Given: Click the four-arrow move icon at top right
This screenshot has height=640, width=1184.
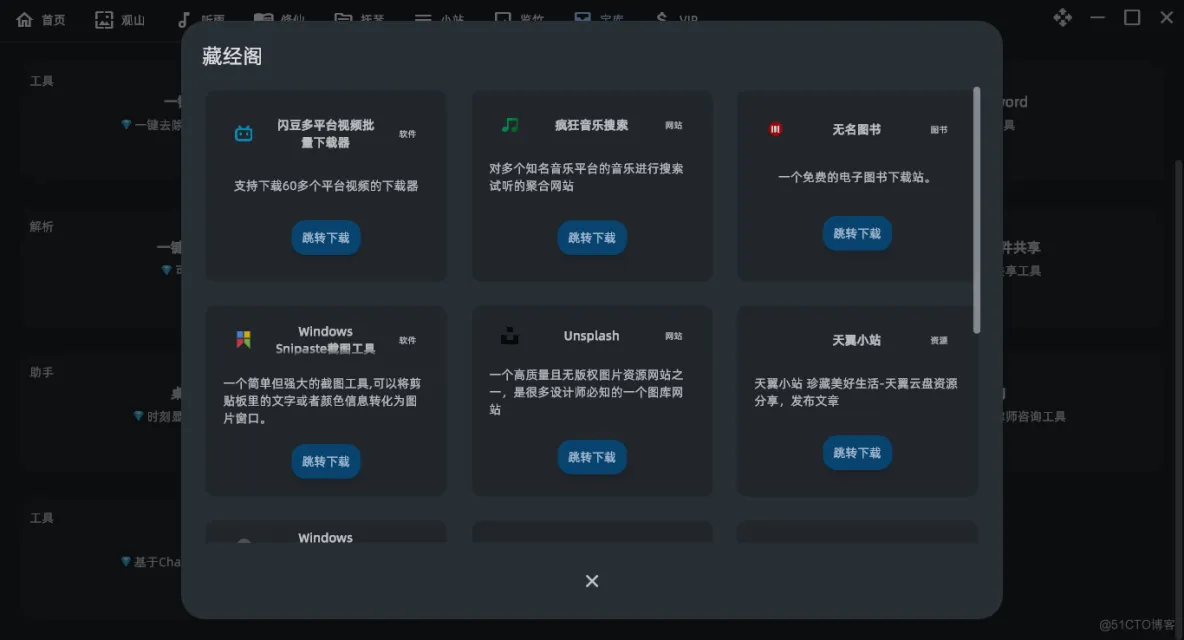Looking at the screenshot, I should tap(1062, 17).
